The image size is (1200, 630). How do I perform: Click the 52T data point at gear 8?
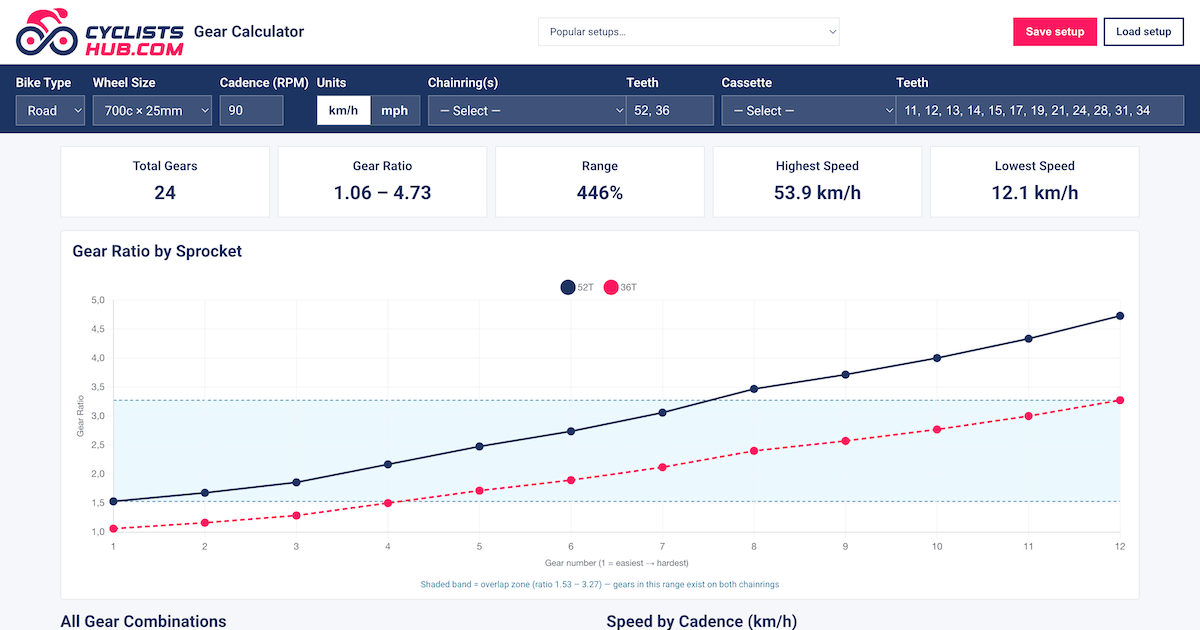coord(754,389)
